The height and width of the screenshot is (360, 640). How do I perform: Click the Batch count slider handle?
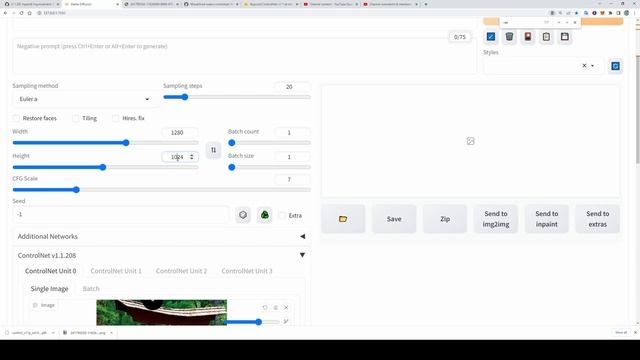point(232,143)
